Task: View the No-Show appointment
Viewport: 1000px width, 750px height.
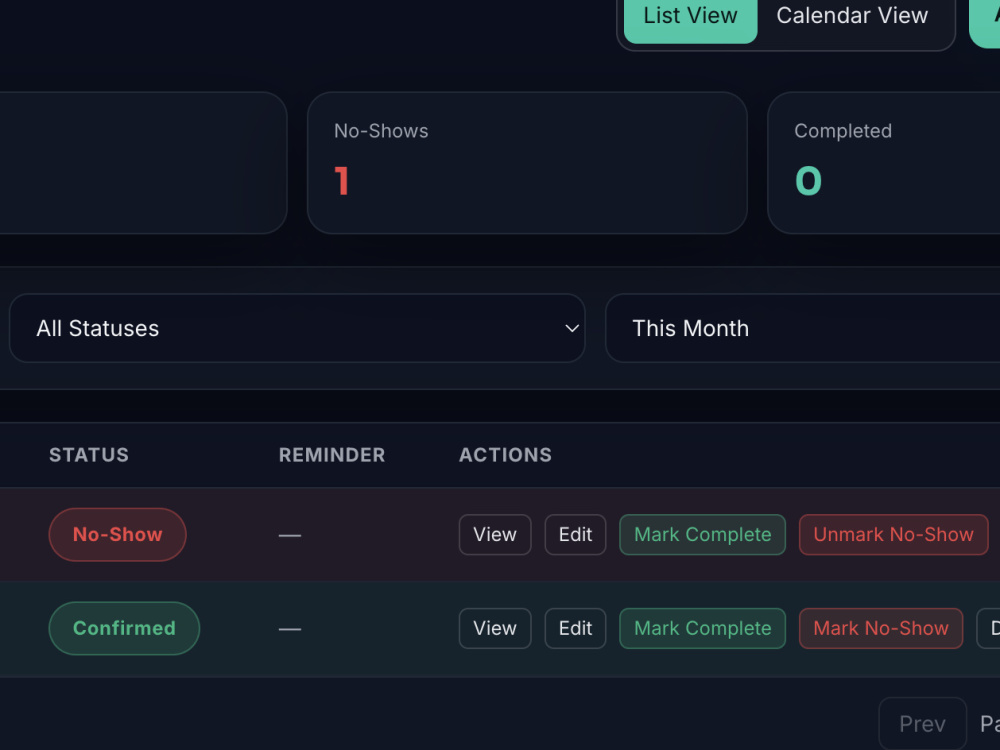Action: 495,534
